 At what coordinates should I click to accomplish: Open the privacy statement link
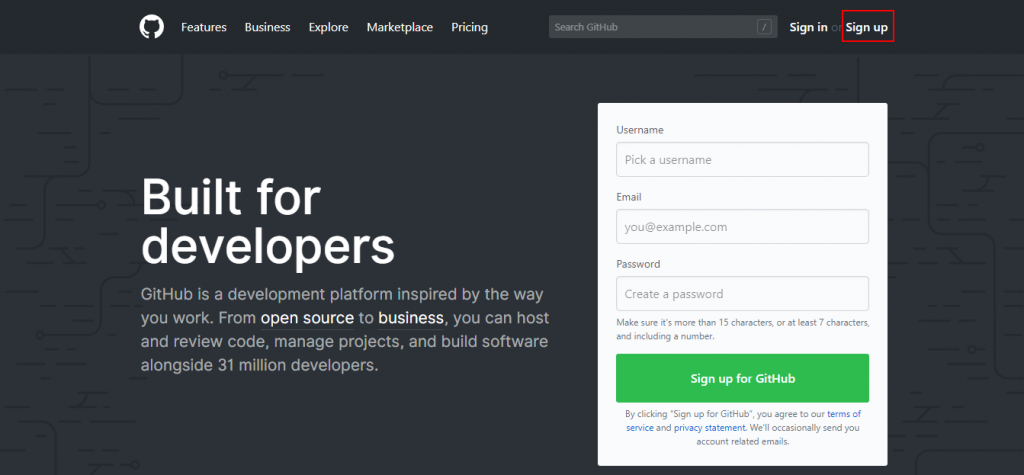pyautogui.click(x=709, y=428)
